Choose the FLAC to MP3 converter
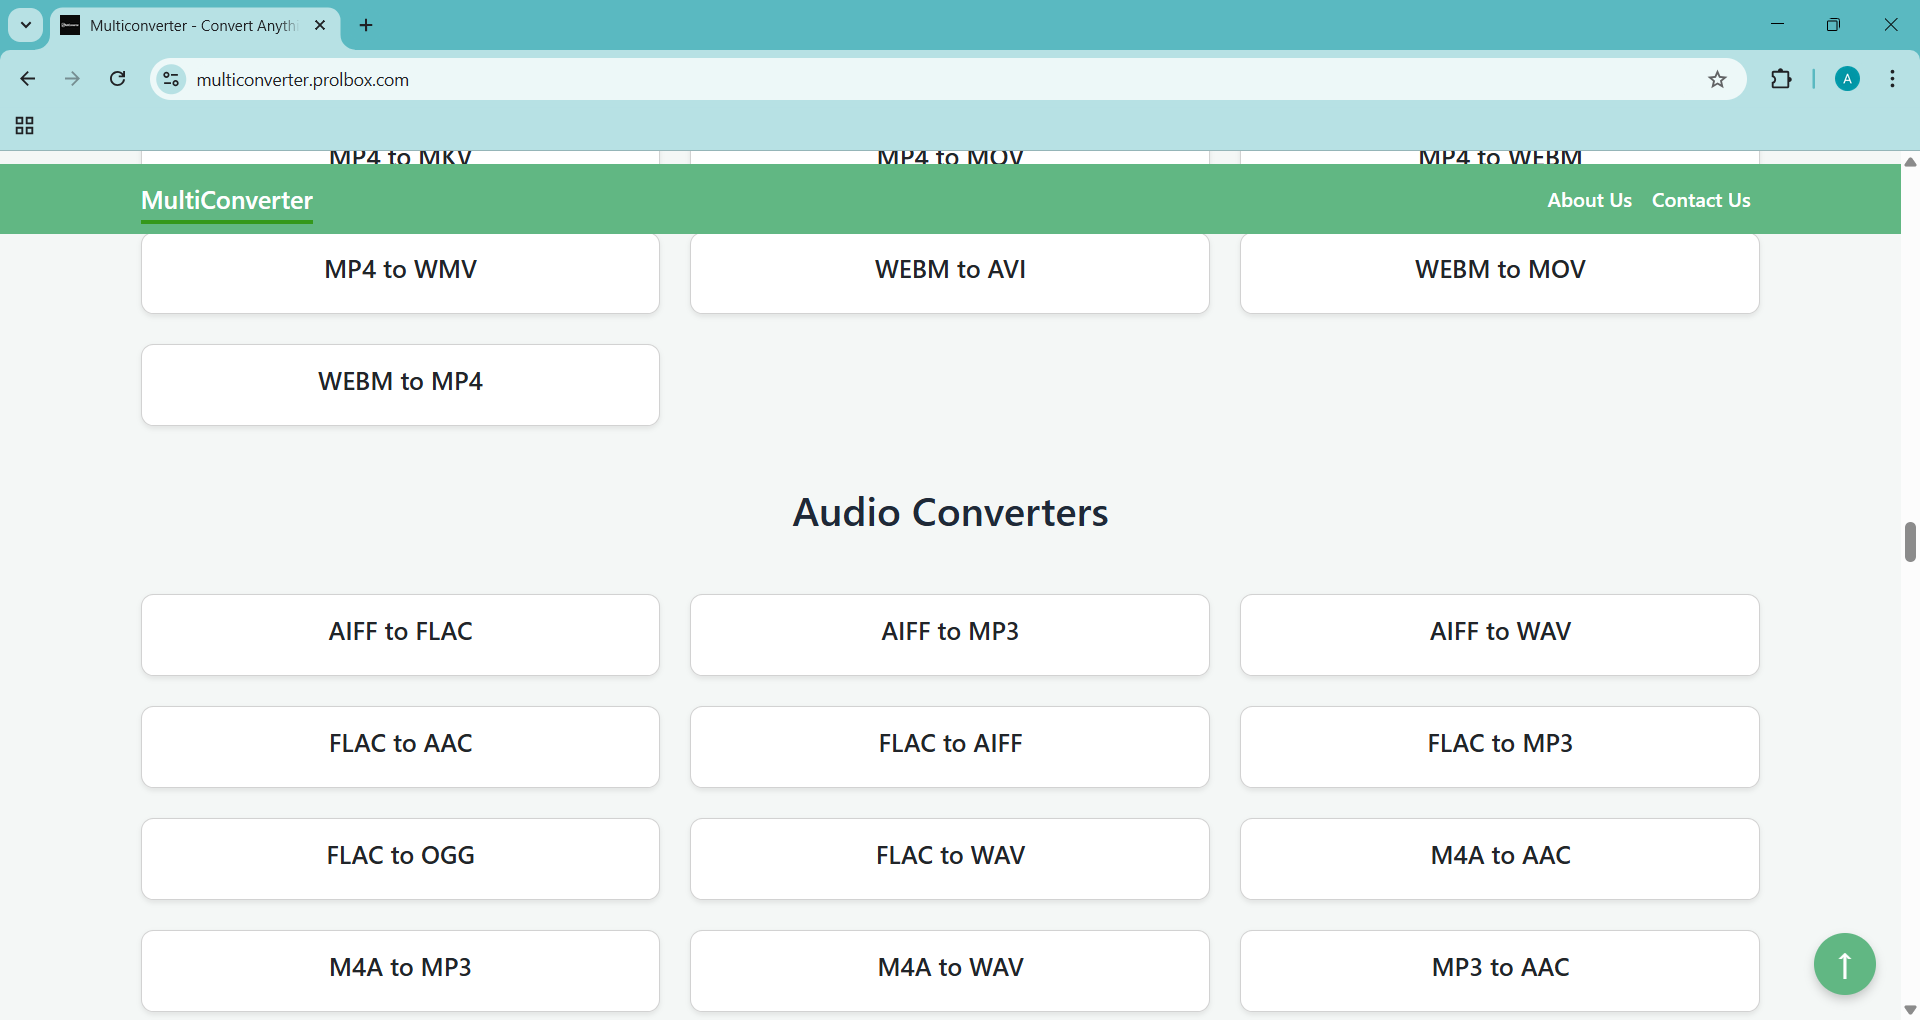 [1499, 746]
